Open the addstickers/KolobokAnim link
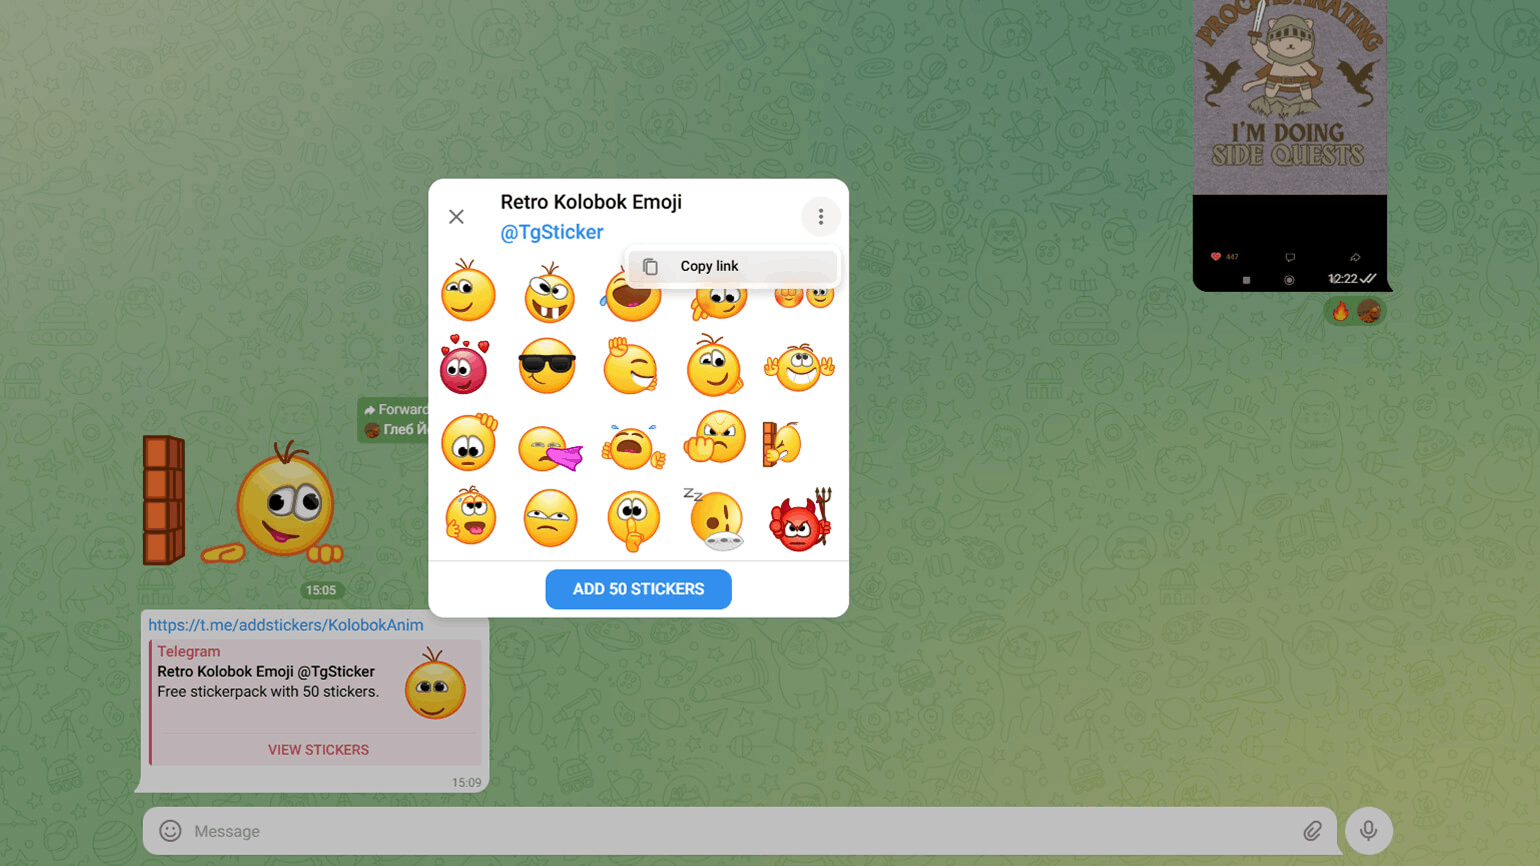The width and height of the screenshot is (1540, 866). point(286,625)
